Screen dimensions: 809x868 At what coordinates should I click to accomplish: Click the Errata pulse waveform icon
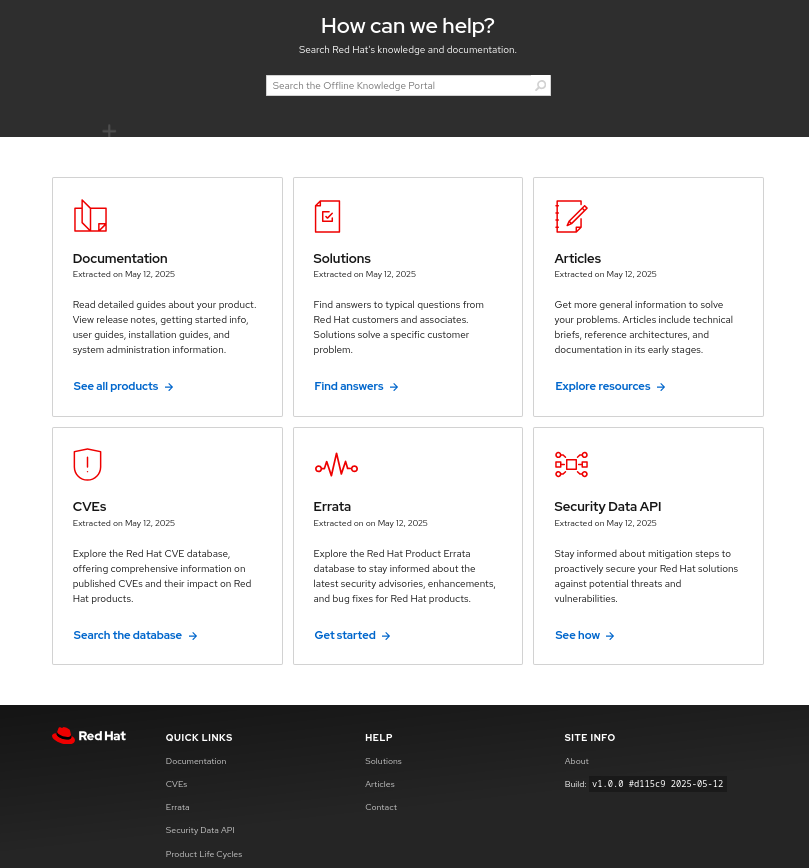pos(336,465)
